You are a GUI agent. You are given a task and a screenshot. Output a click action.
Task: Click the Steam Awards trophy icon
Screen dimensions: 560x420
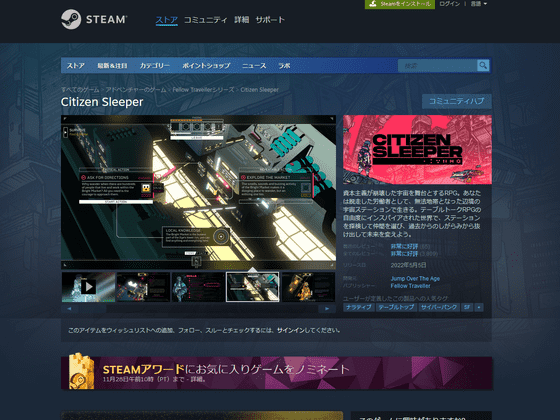point(81,371)
